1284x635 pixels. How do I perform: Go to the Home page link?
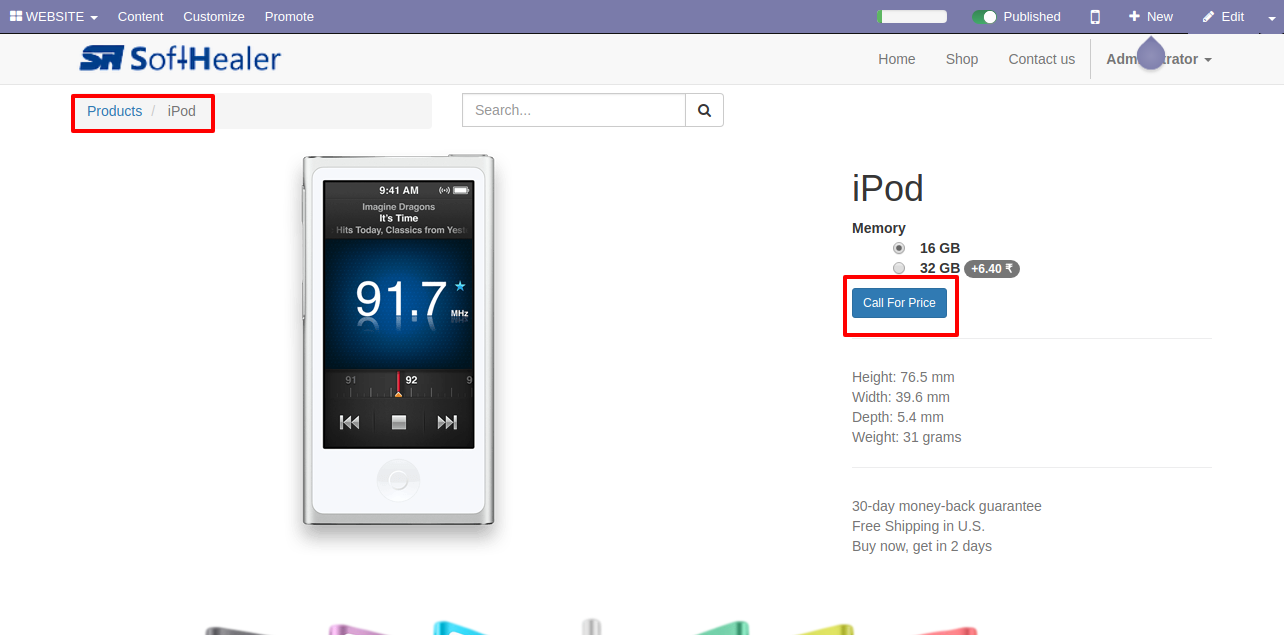coord(897,59)
